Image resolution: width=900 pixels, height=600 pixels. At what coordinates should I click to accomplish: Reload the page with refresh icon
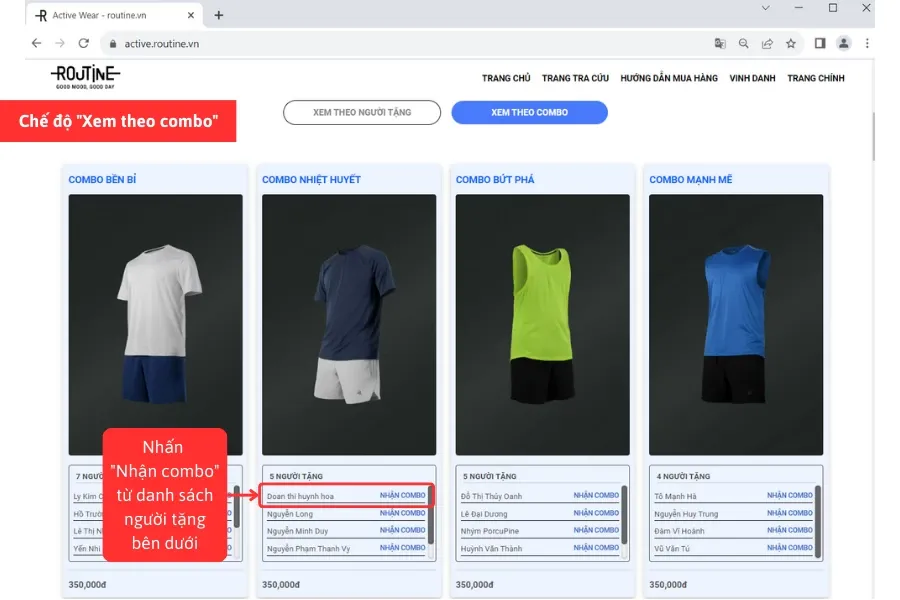pos(84,44)
